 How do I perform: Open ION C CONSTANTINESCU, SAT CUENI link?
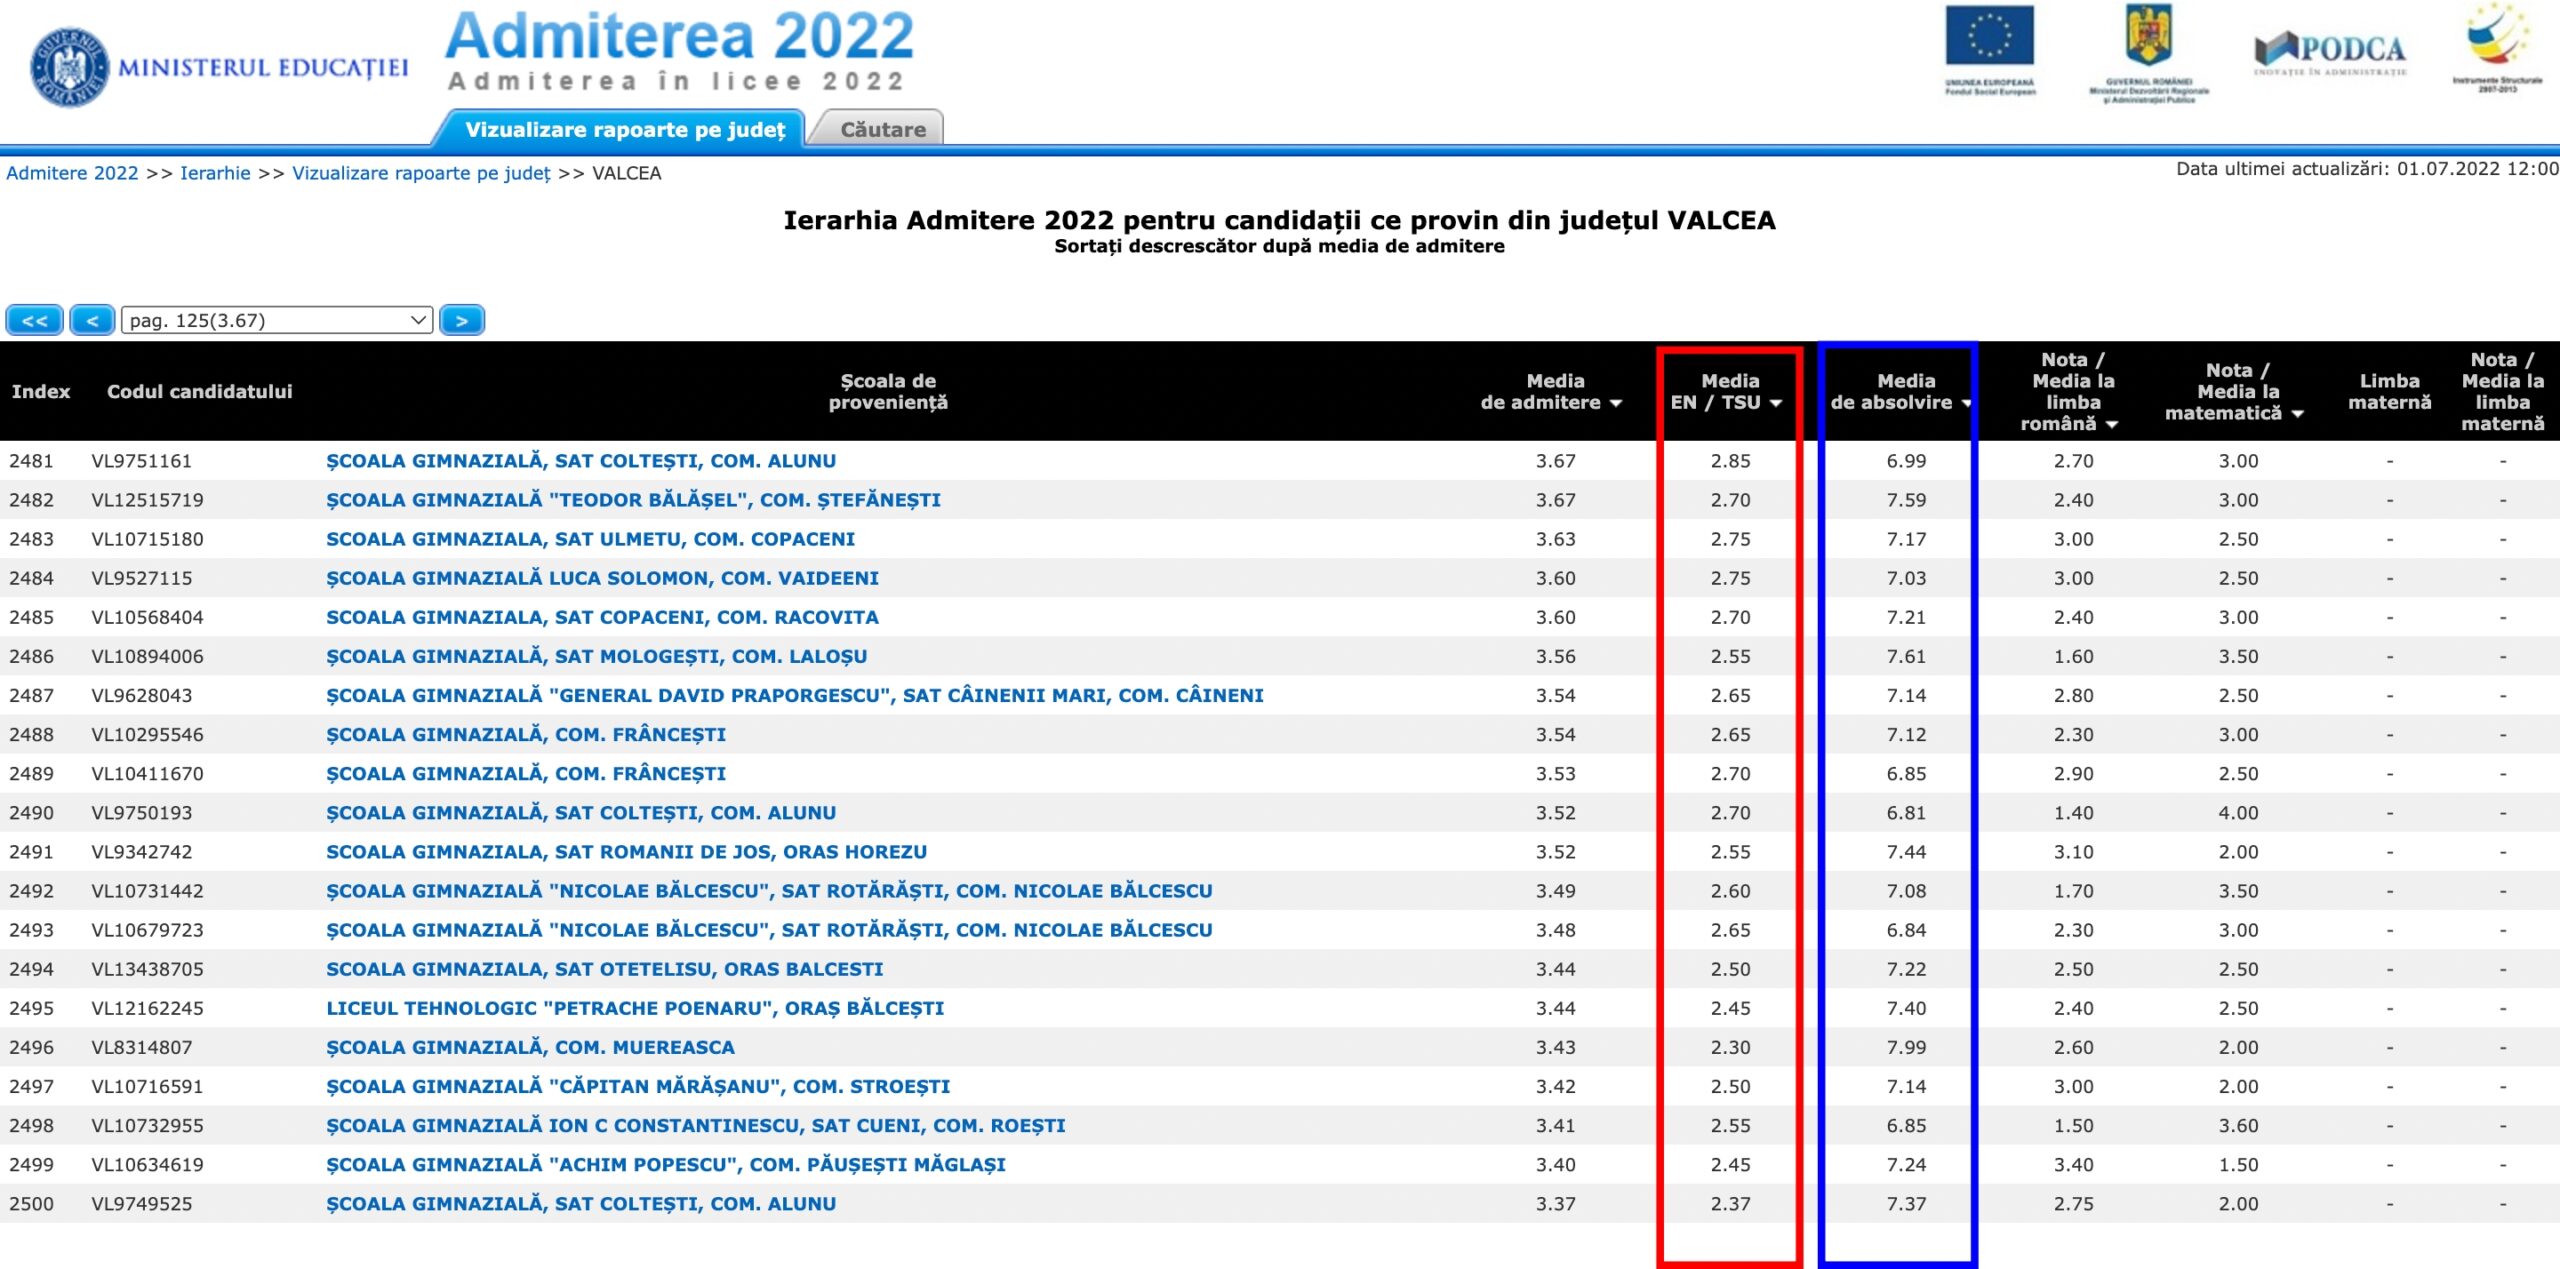tap(696, 1125)
